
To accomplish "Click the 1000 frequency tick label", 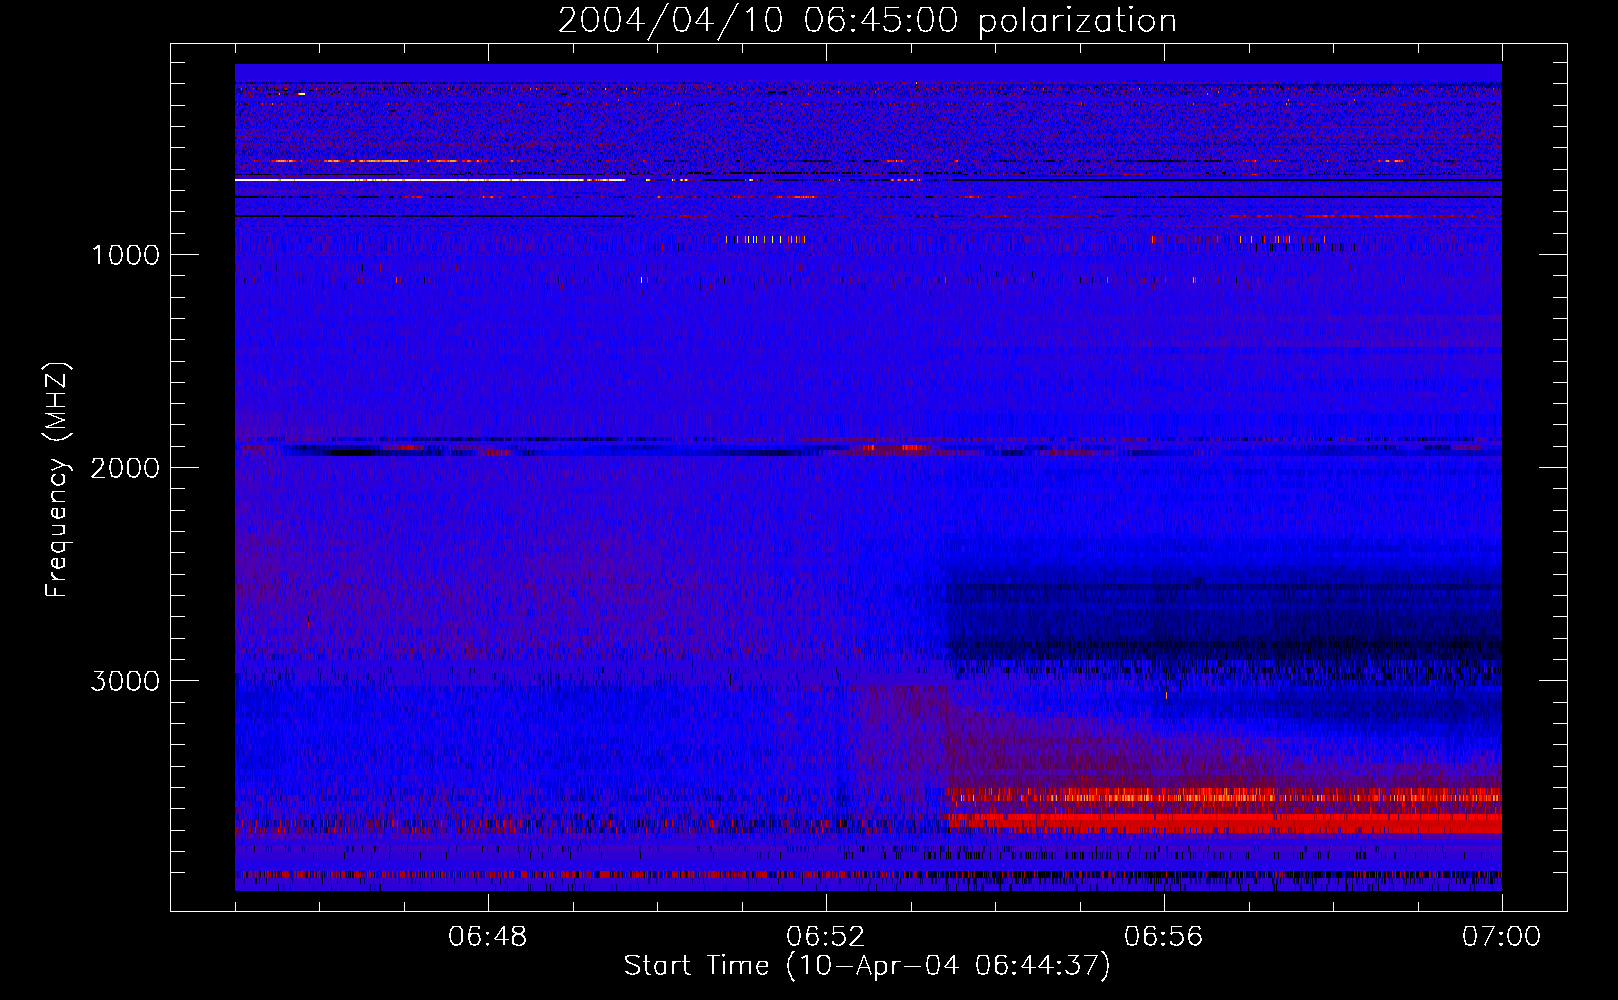I will tap(125, 255).
